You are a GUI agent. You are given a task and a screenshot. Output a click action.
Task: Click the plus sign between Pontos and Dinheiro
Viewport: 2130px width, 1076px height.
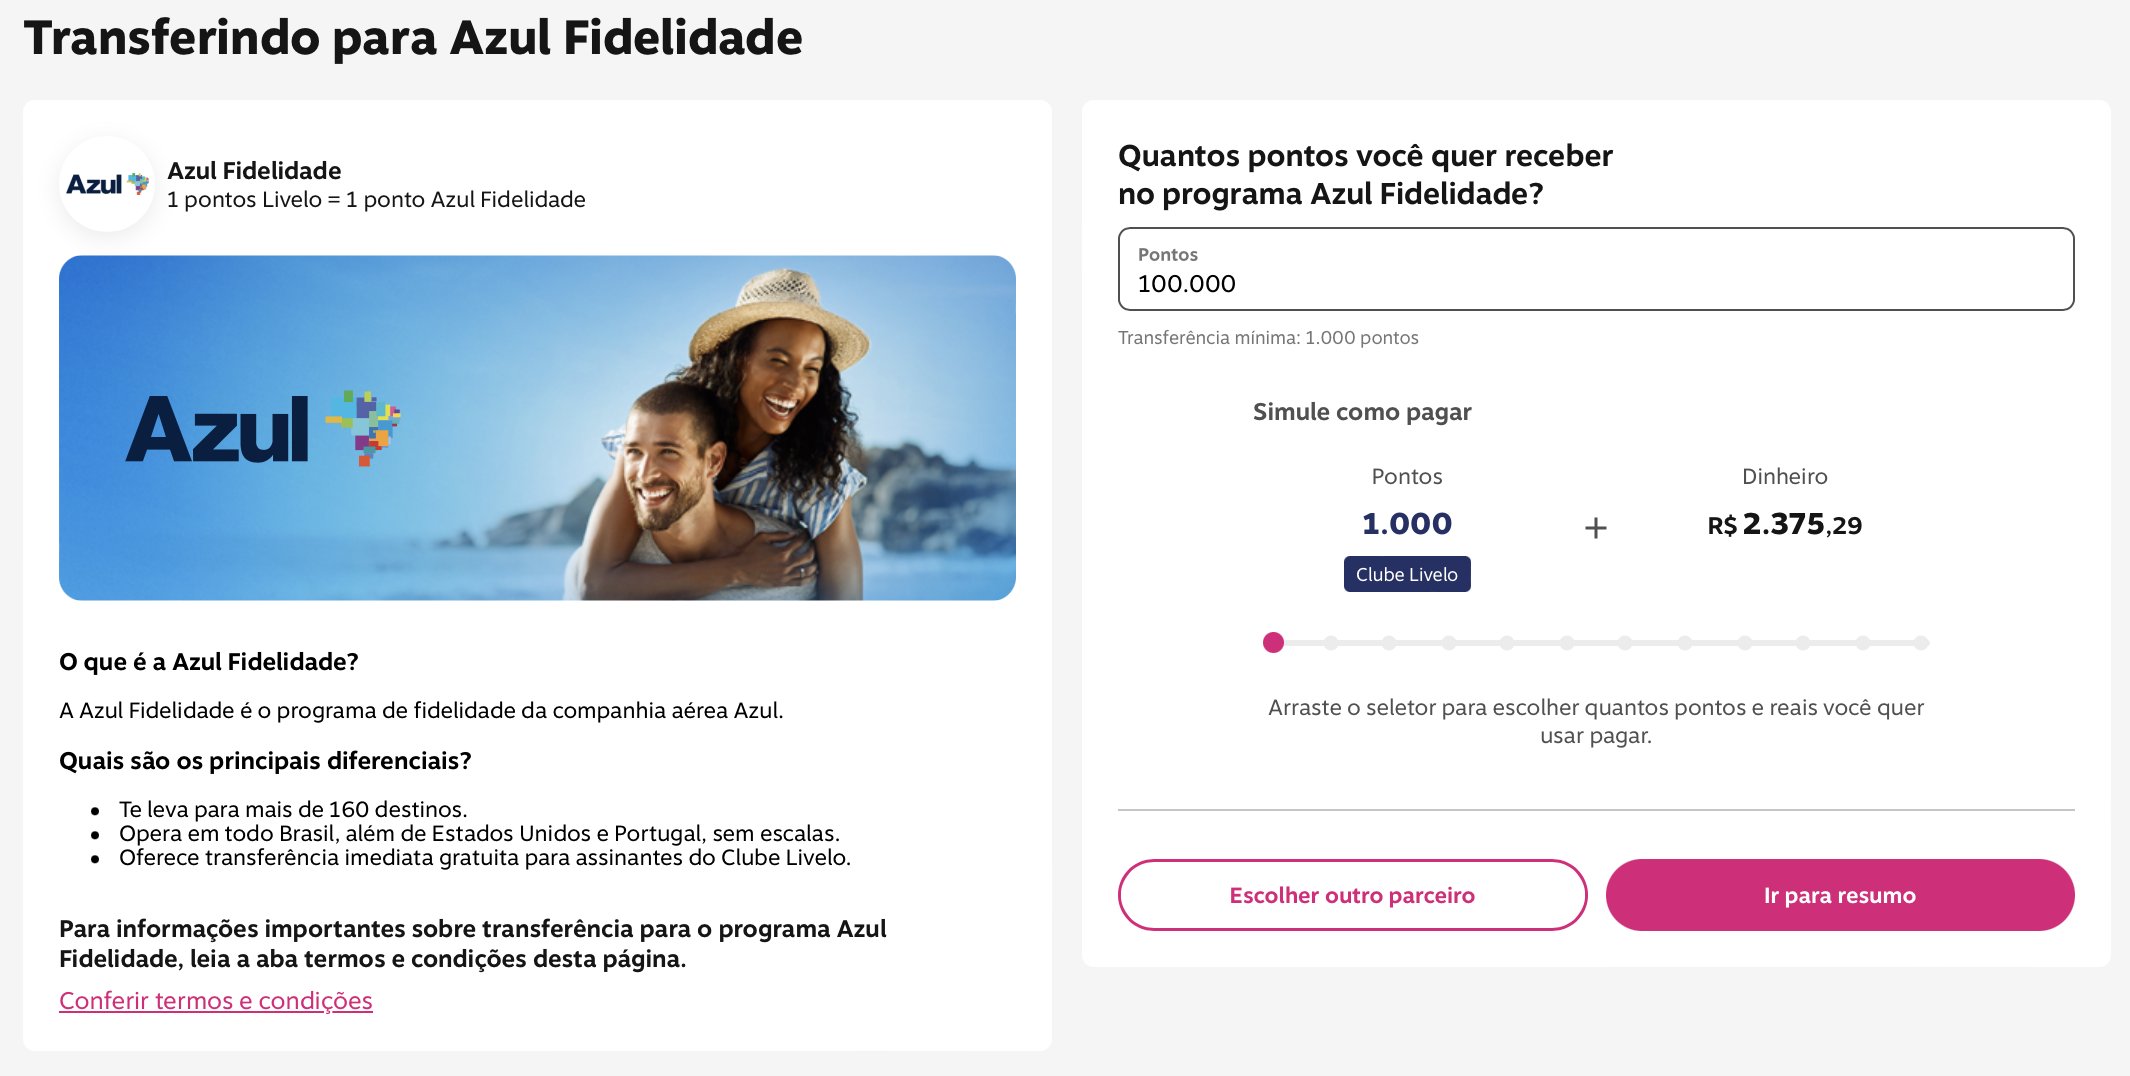[x=1596, y=527]
